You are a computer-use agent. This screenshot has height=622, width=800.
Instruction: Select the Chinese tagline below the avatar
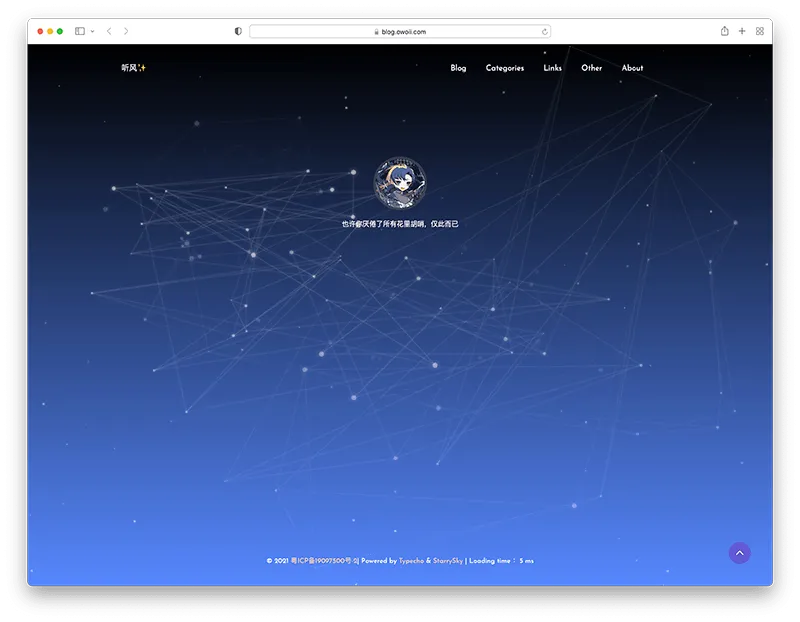pos(400,223)
